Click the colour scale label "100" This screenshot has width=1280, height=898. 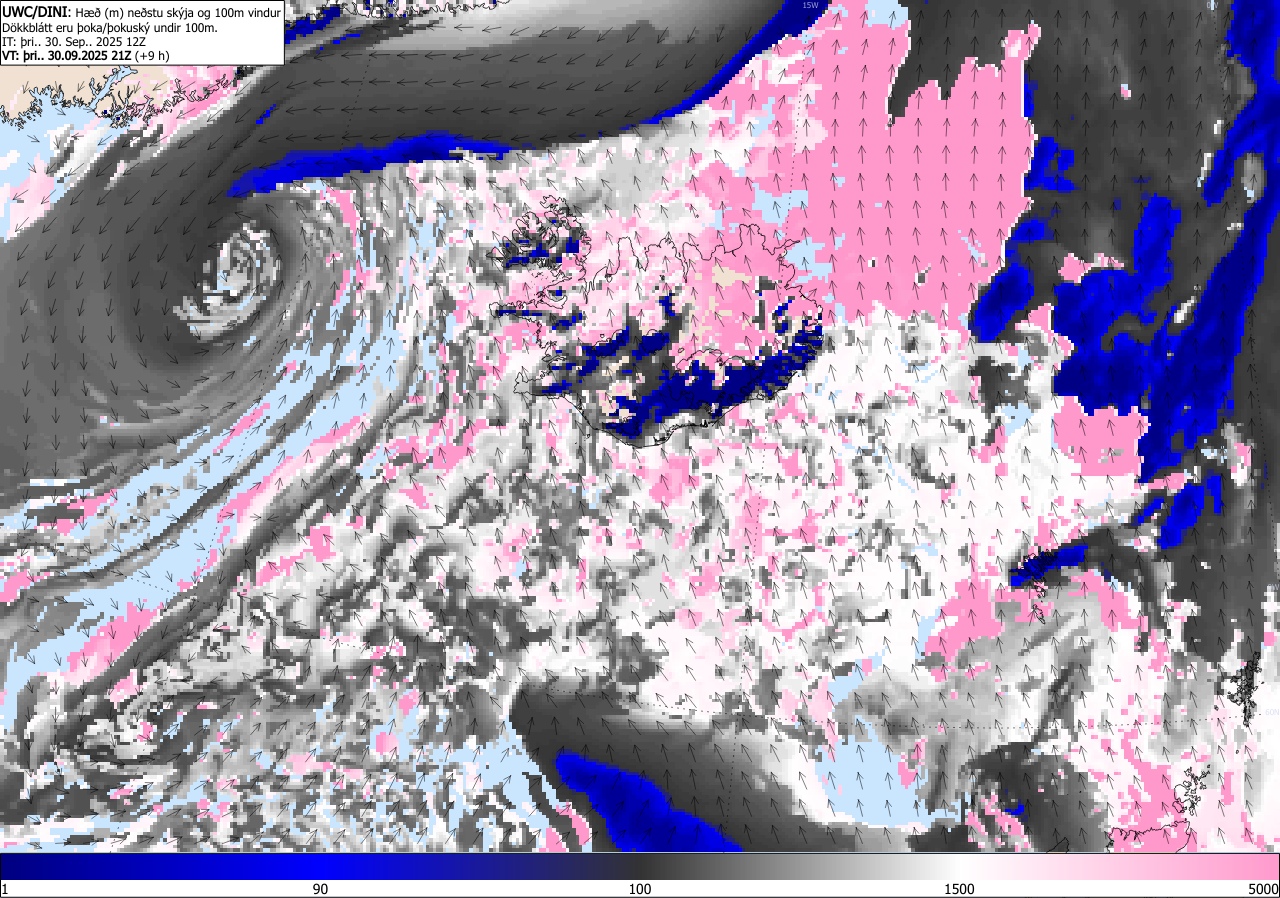pyautogui.click(x=640, y=889)
